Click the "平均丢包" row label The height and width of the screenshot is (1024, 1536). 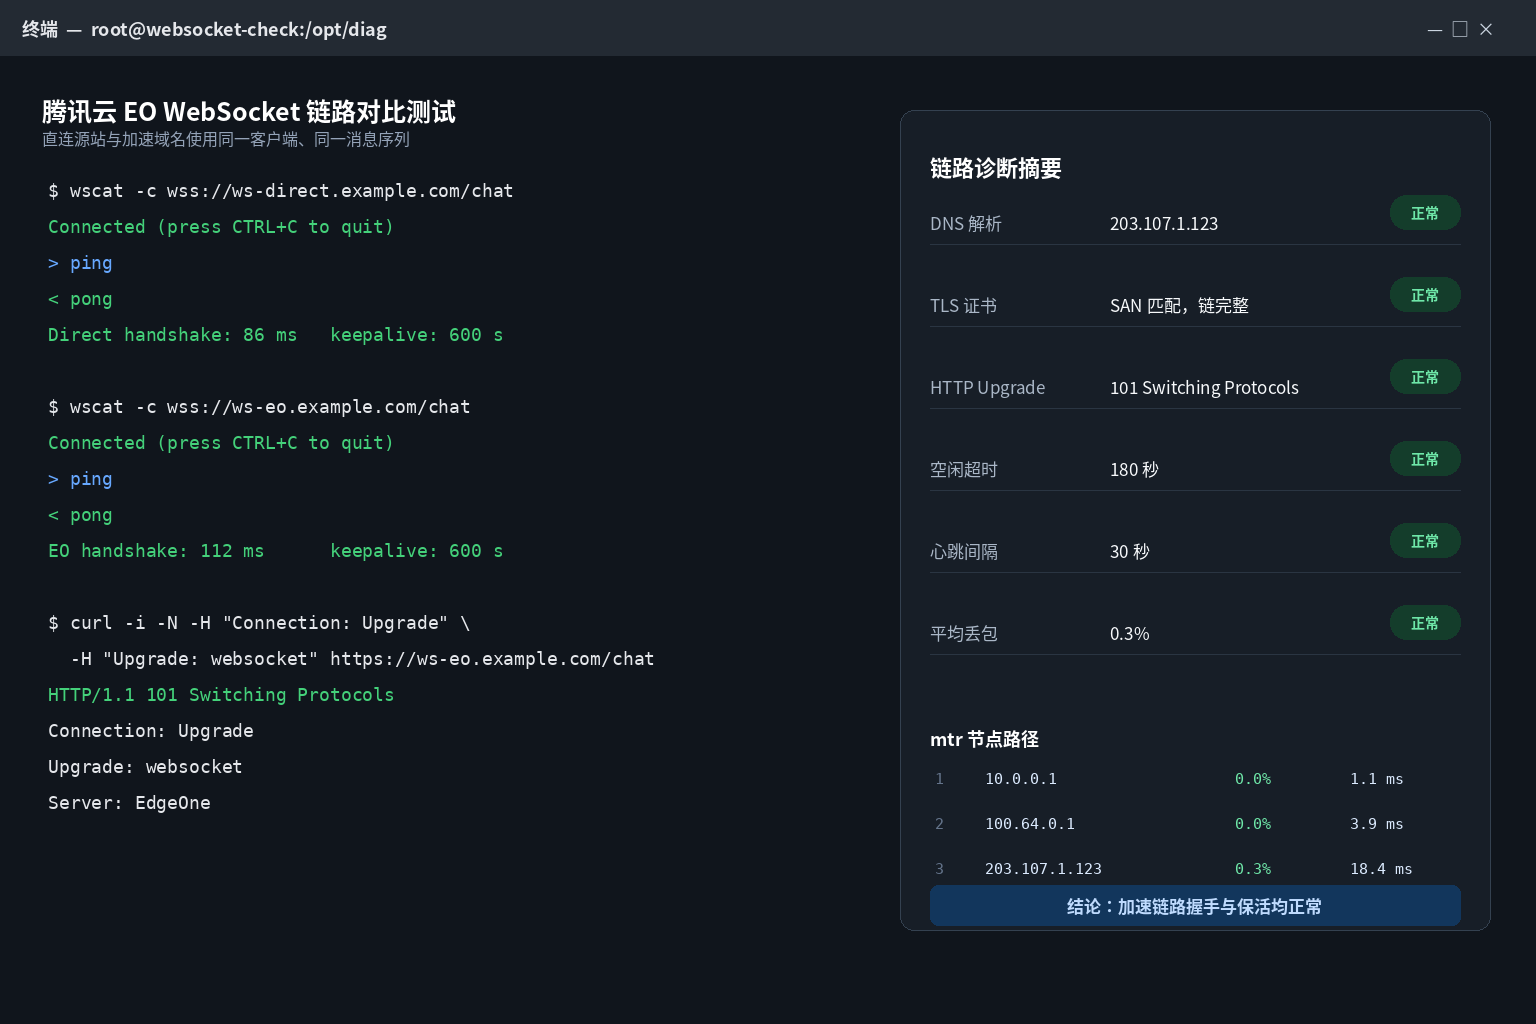pos(964,634)
